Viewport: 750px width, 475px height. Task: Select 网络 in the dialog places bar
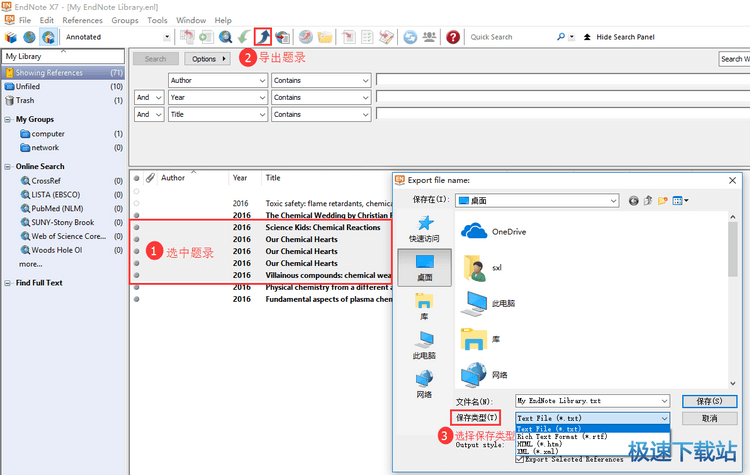click(x=424, y=384)
